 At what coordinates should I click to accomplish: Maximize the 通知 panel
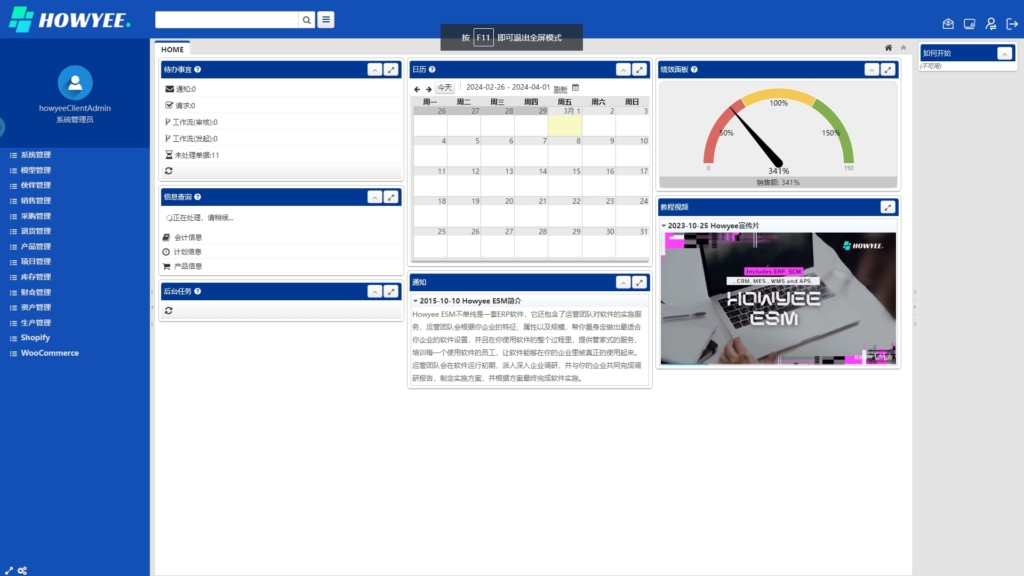click(639, 282)
